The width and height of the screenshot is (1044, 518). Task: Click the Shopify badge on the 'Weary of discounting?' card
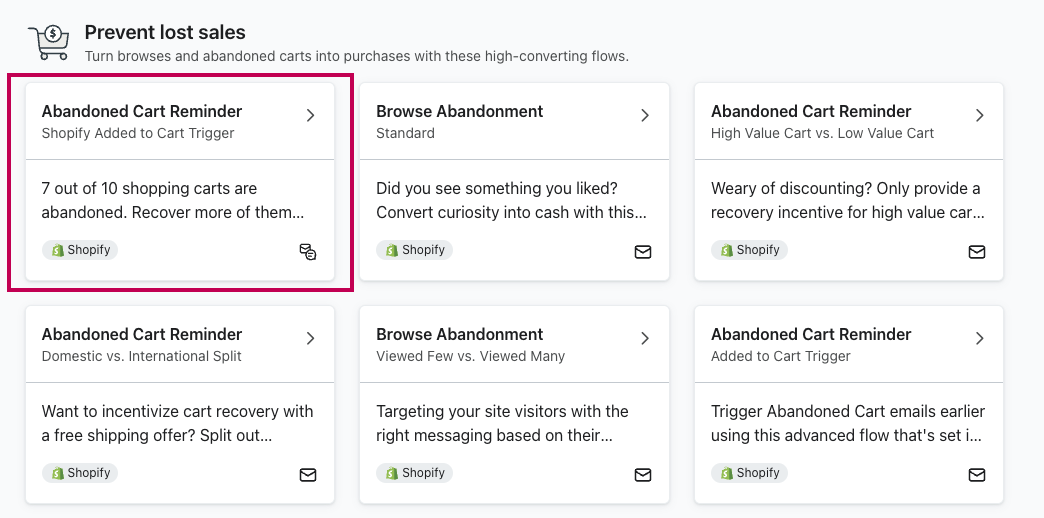(749, 250)
